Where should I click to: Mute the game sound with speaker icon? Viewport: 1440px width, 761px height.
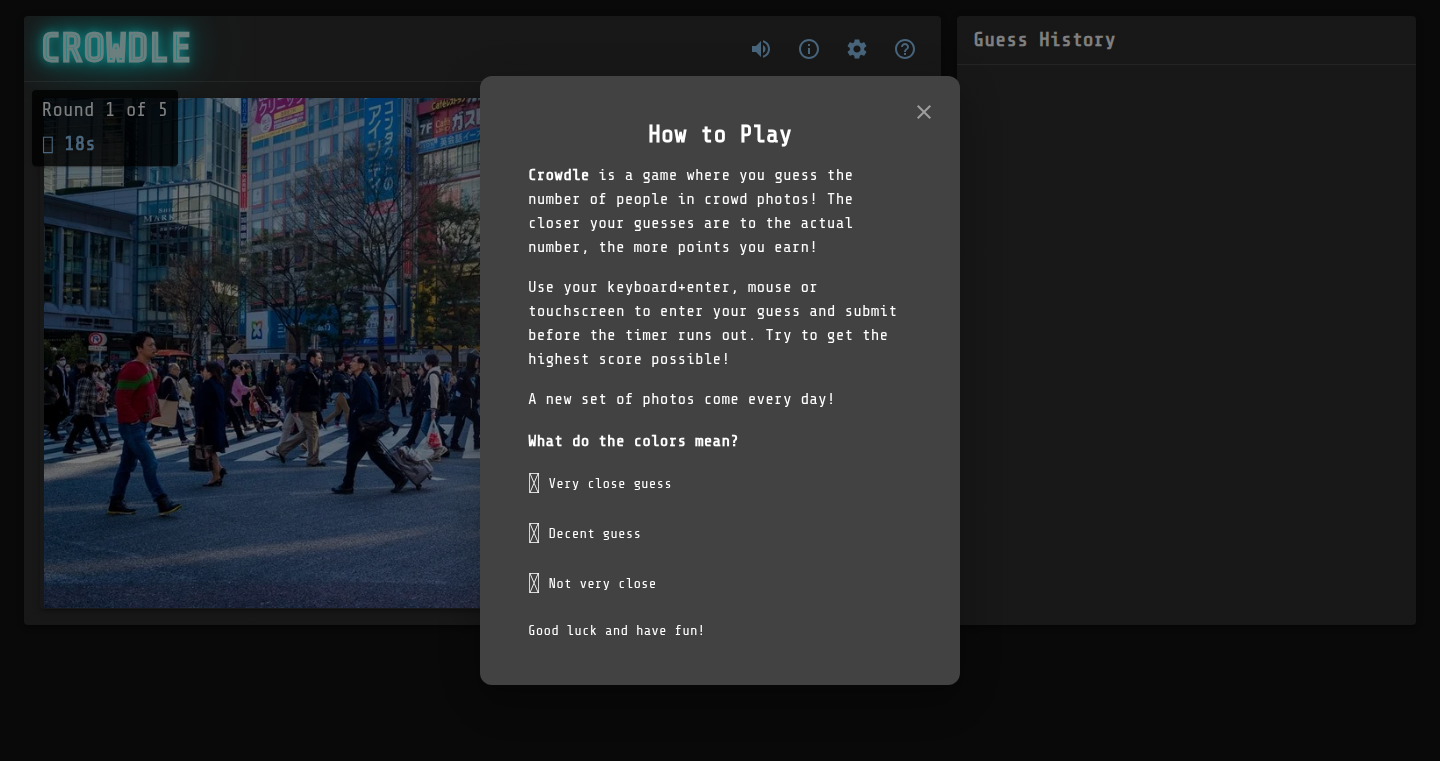(761, 49)
